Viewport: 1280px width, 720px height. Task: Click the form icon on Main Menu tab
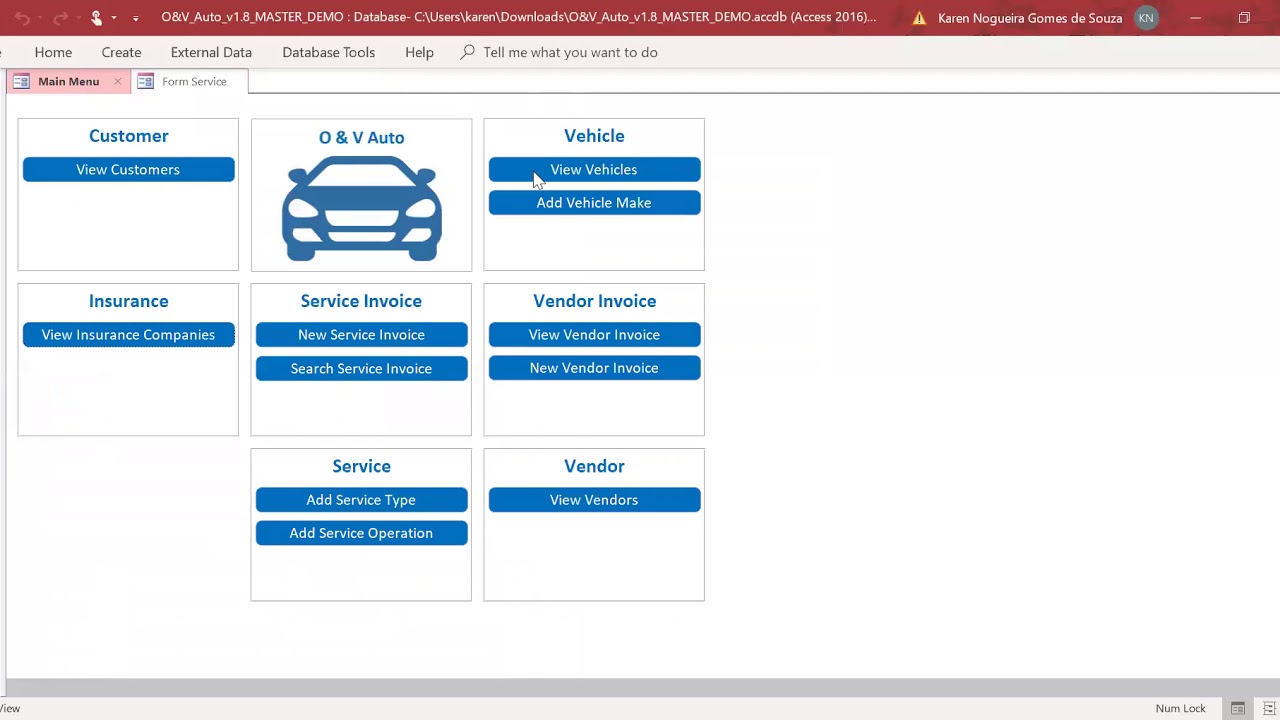21,82
